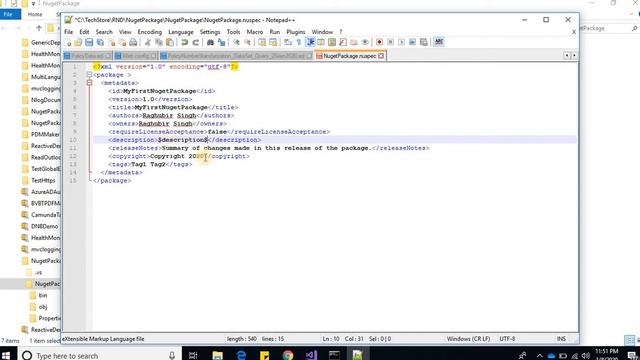Open the Edit menu
Screen dimensions: 640x360
[x=84, y=32]
